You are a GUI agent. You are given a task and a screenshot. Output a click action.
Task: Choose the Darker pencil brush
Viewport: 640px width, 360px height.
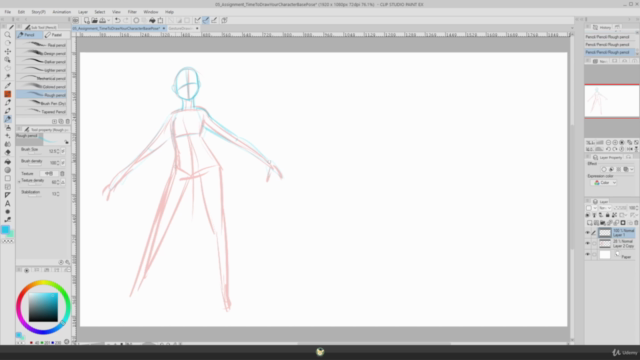point(42,62)
